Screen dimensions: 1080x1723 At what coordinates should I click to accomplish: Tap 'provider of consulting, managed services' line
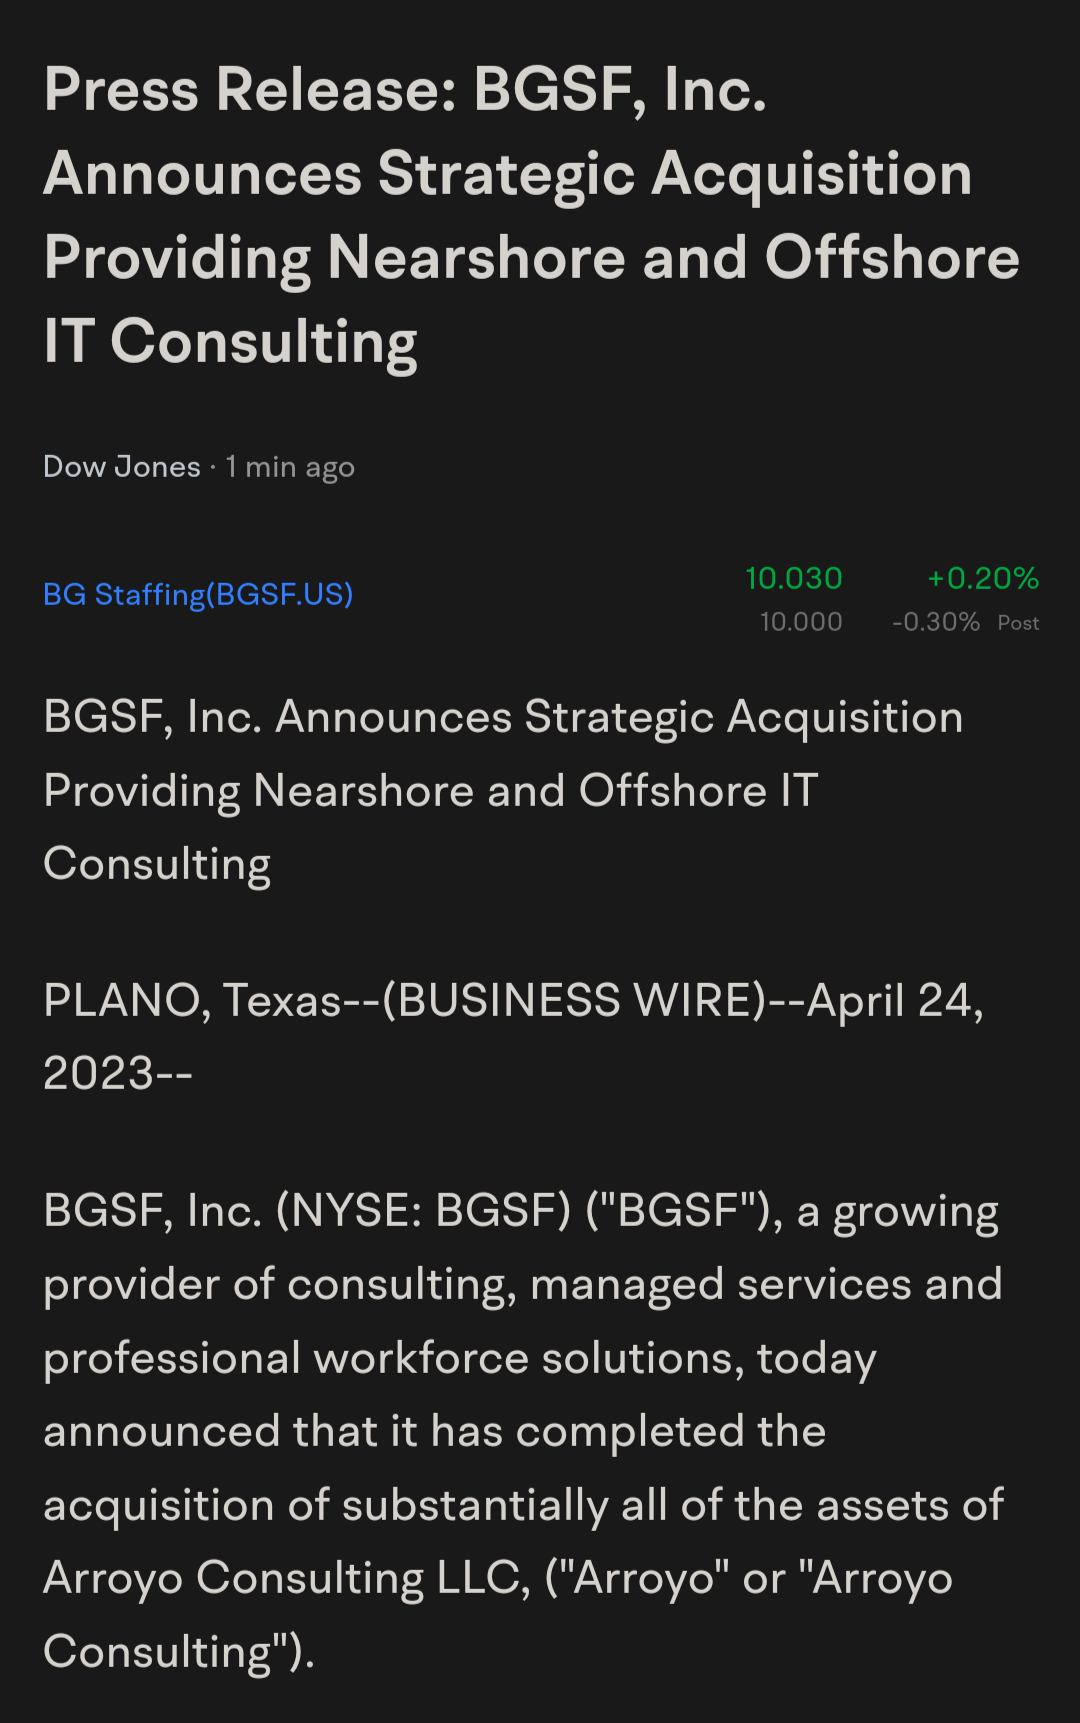click(522, 1285)
